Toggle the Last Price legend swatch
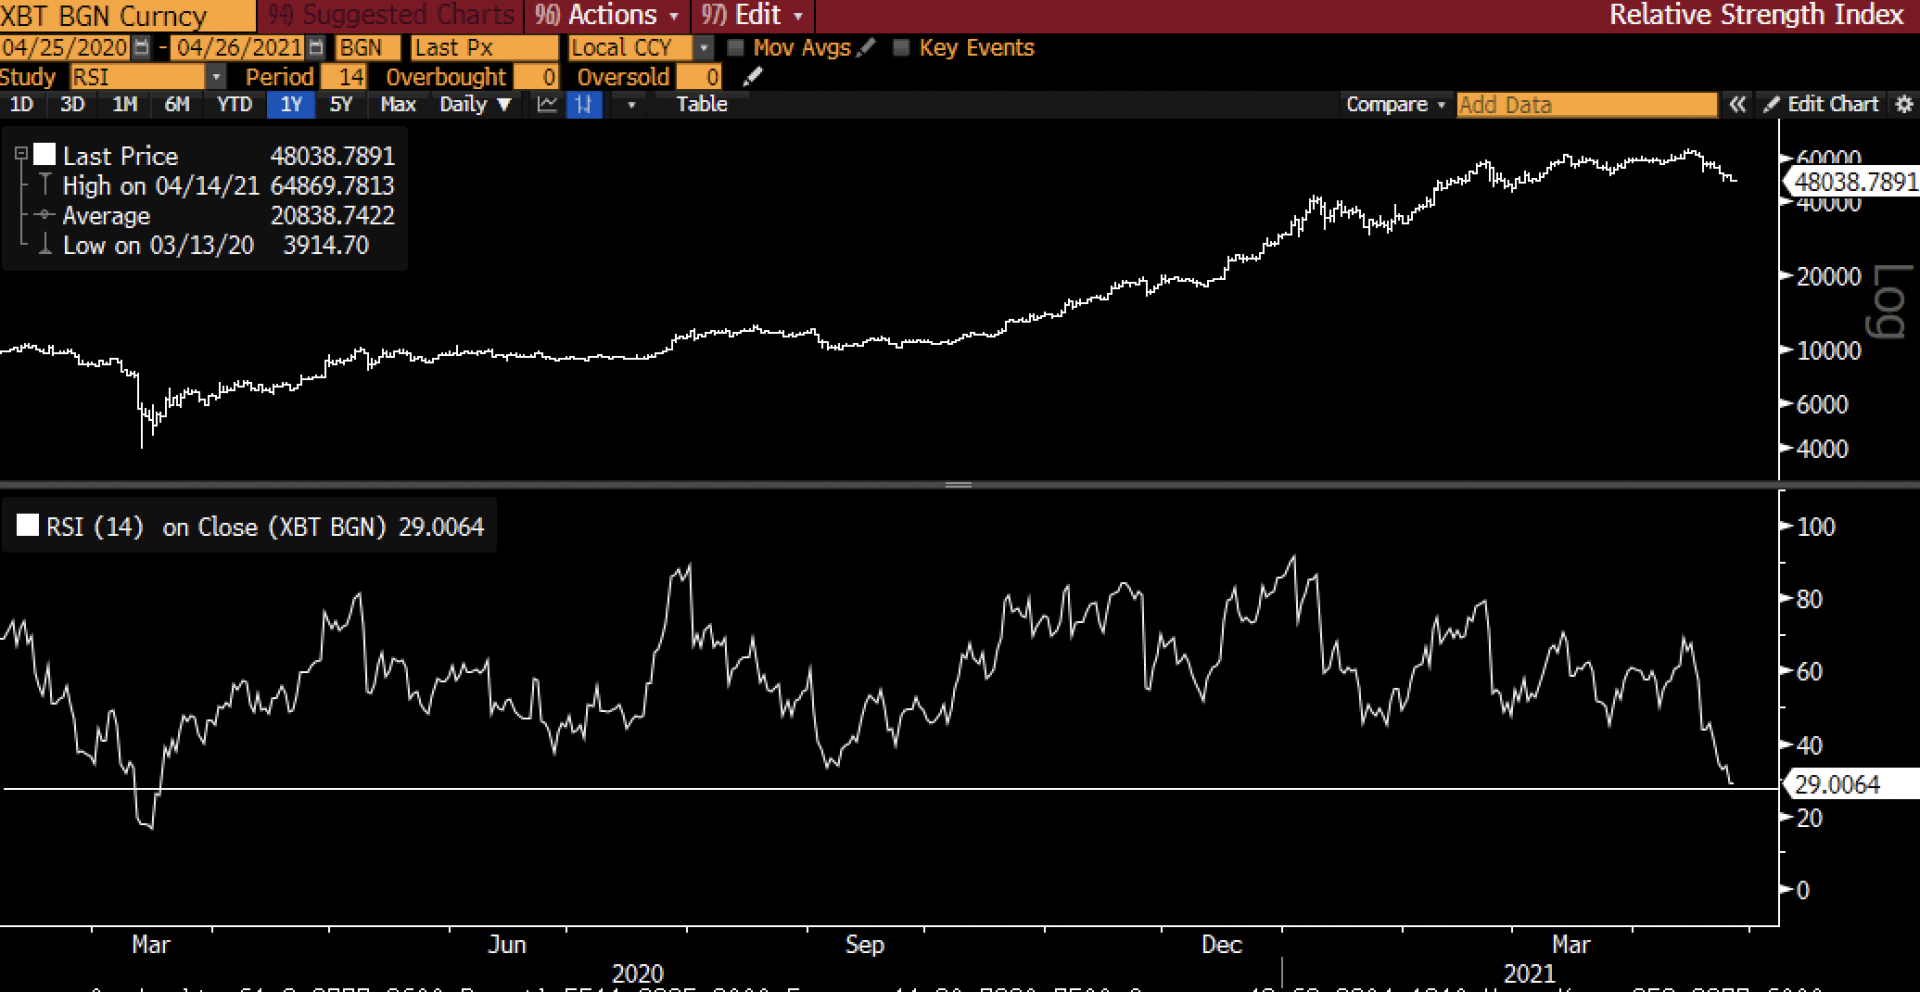Viewport: 1920px width, 992px height. [x=44, y=155]
